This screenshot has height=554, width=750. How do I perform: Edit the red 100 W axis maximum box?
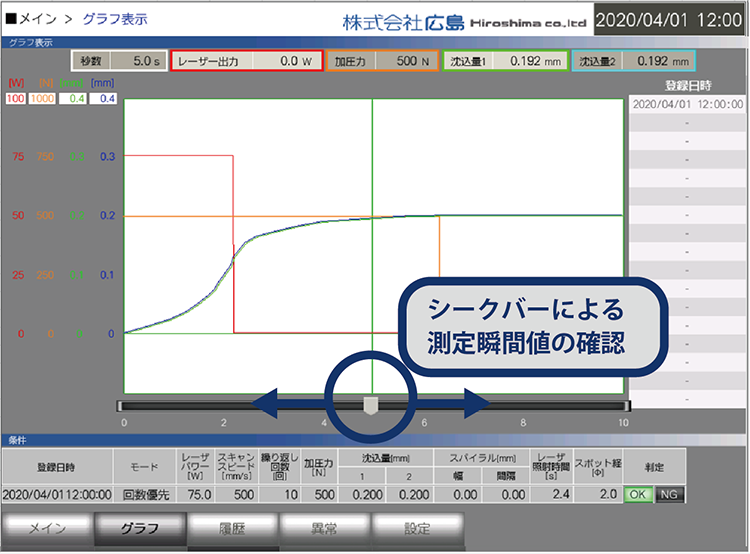click(16, 99)
